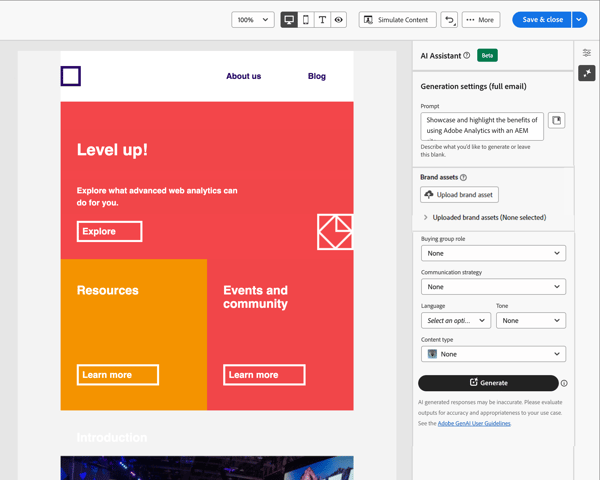Screen dimensions: 600x480
Task: Open the More menu
Action: tap(481, 20)
